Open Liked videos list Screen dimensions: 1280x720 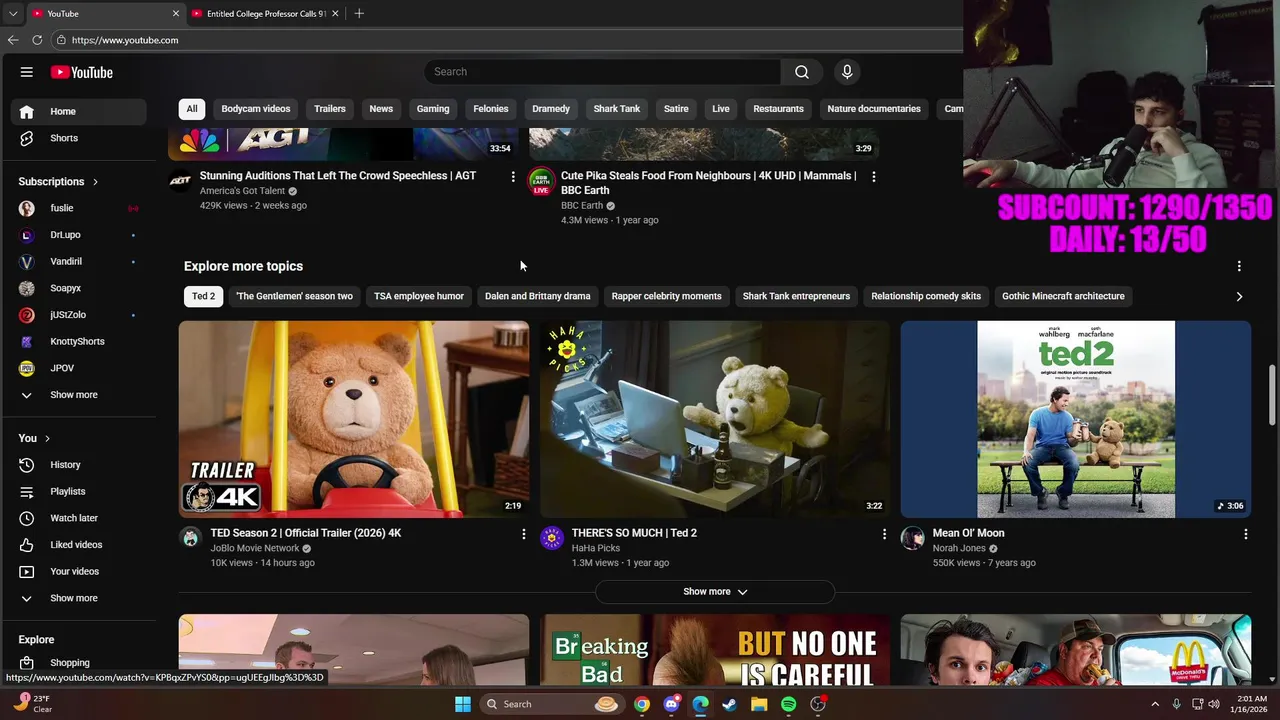(x=78, y=545)
